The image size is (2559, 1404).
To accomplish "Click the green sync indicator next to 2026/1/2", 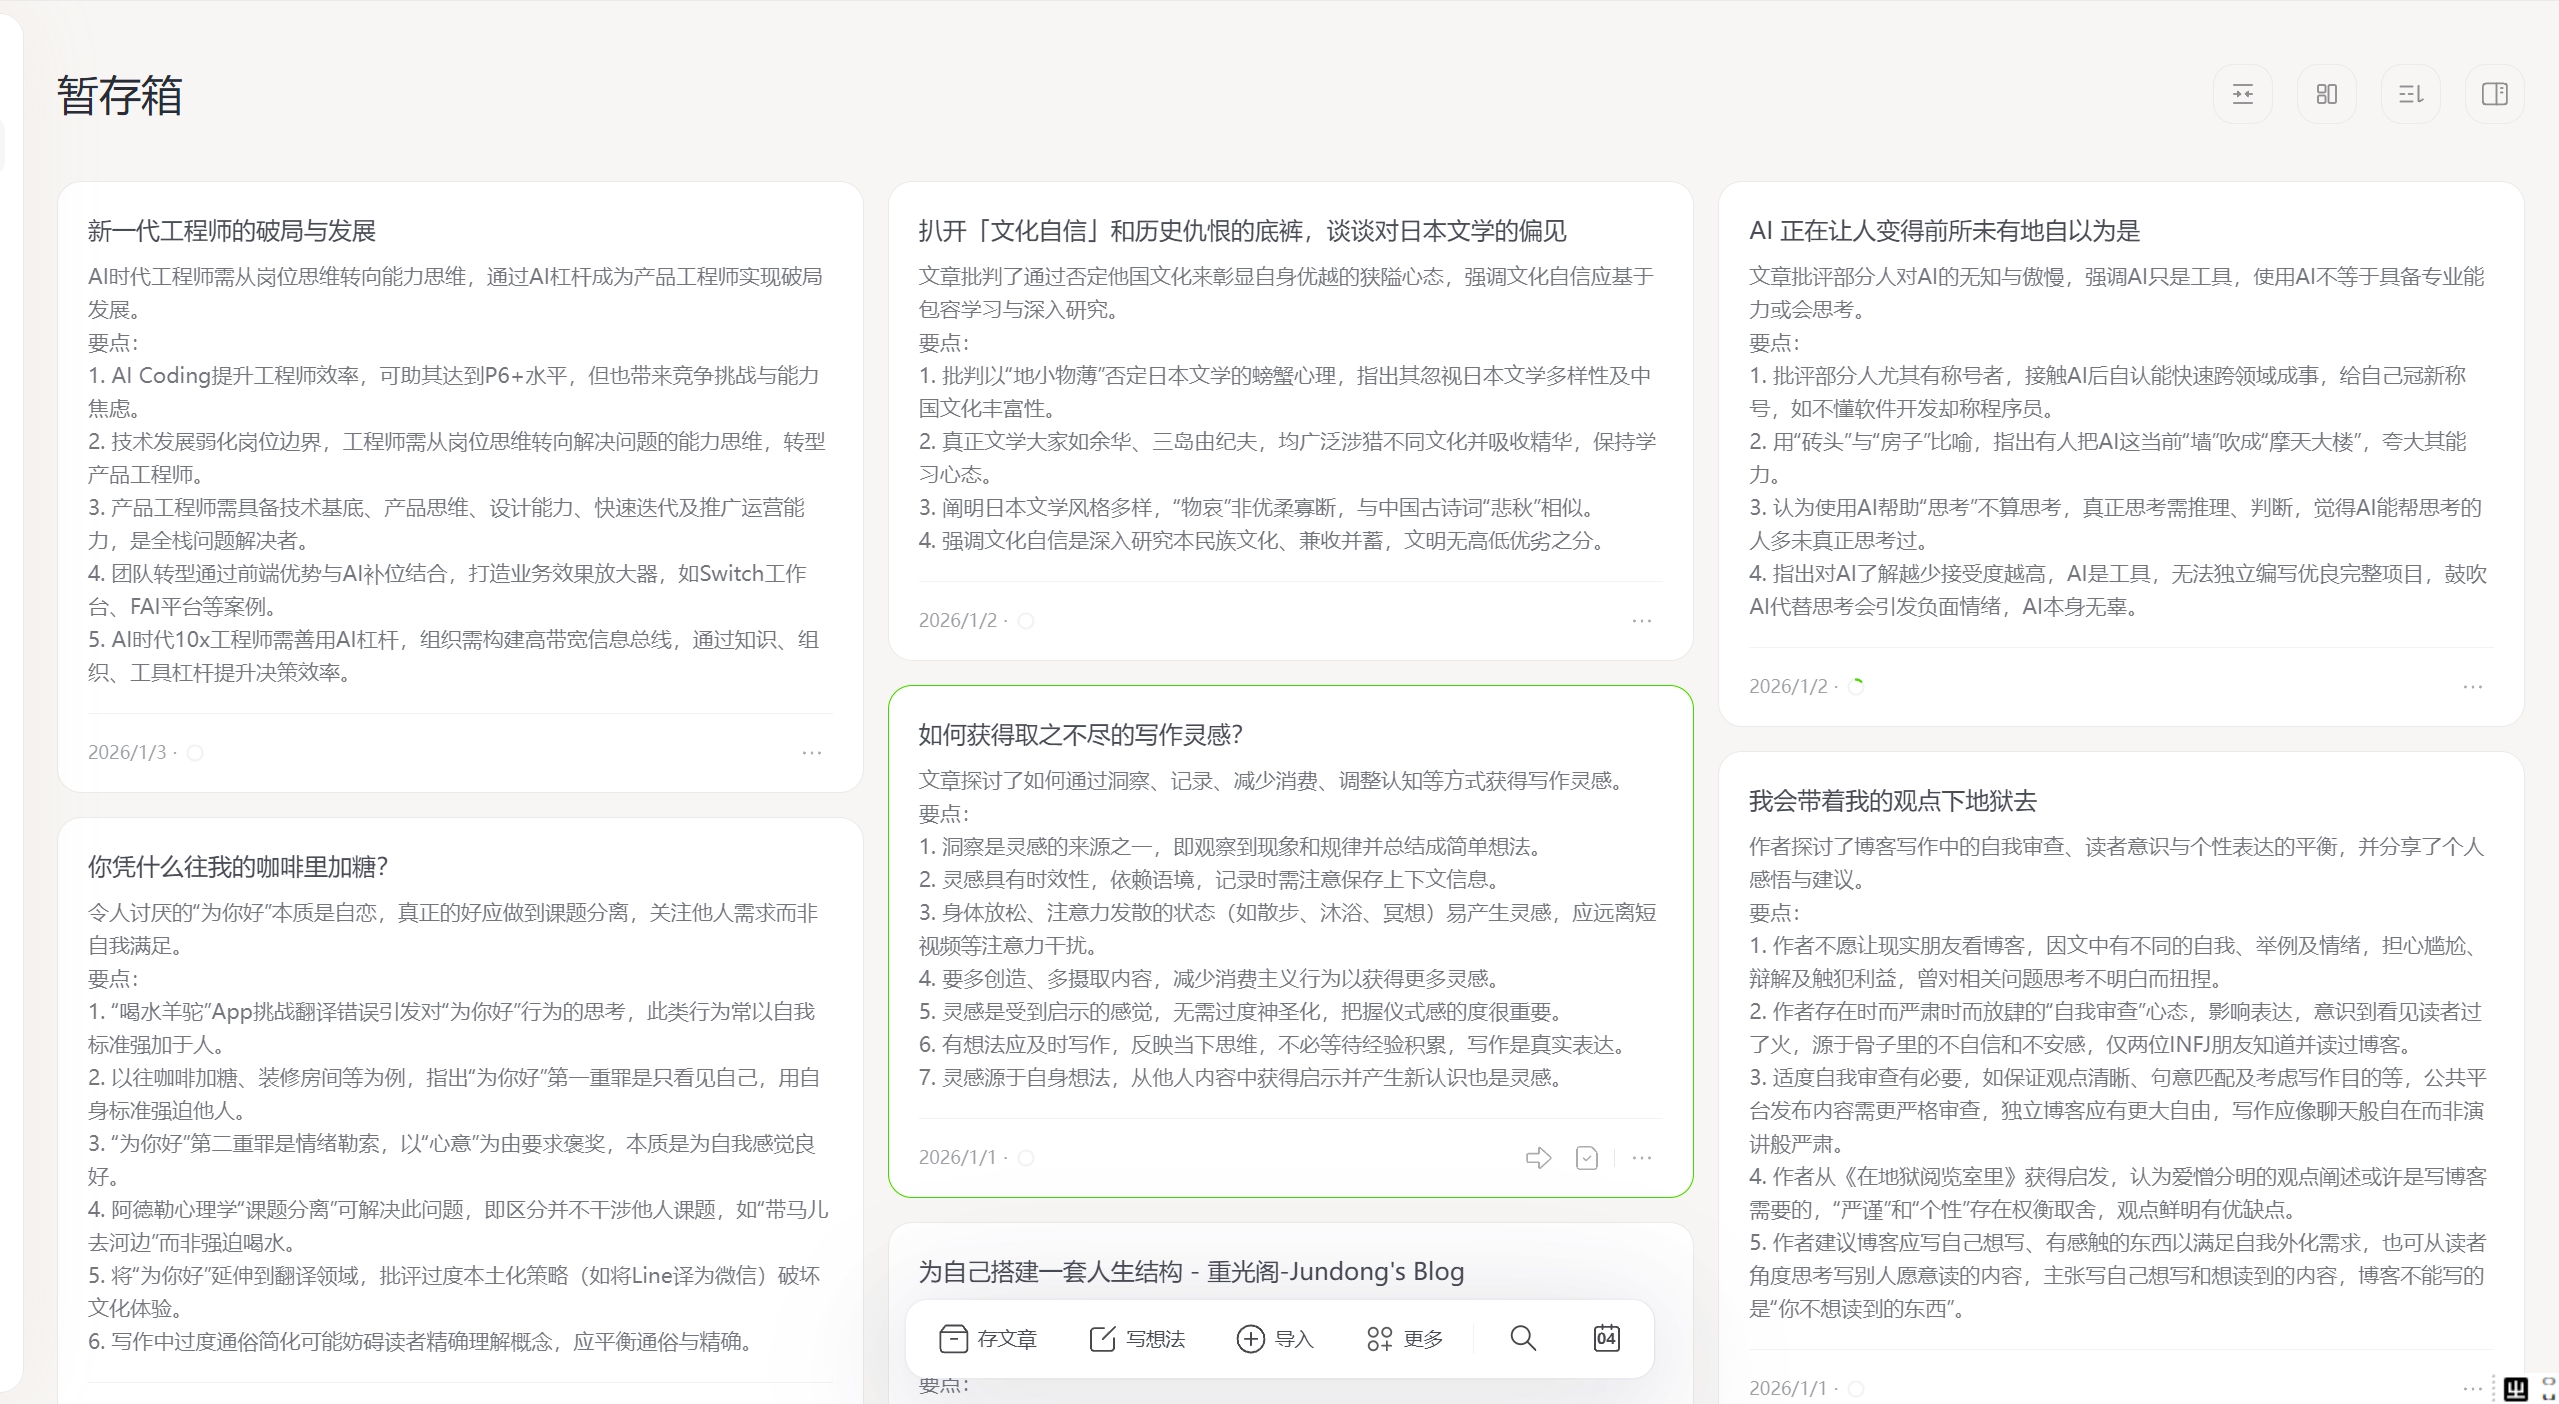I will coord(1856,686).
